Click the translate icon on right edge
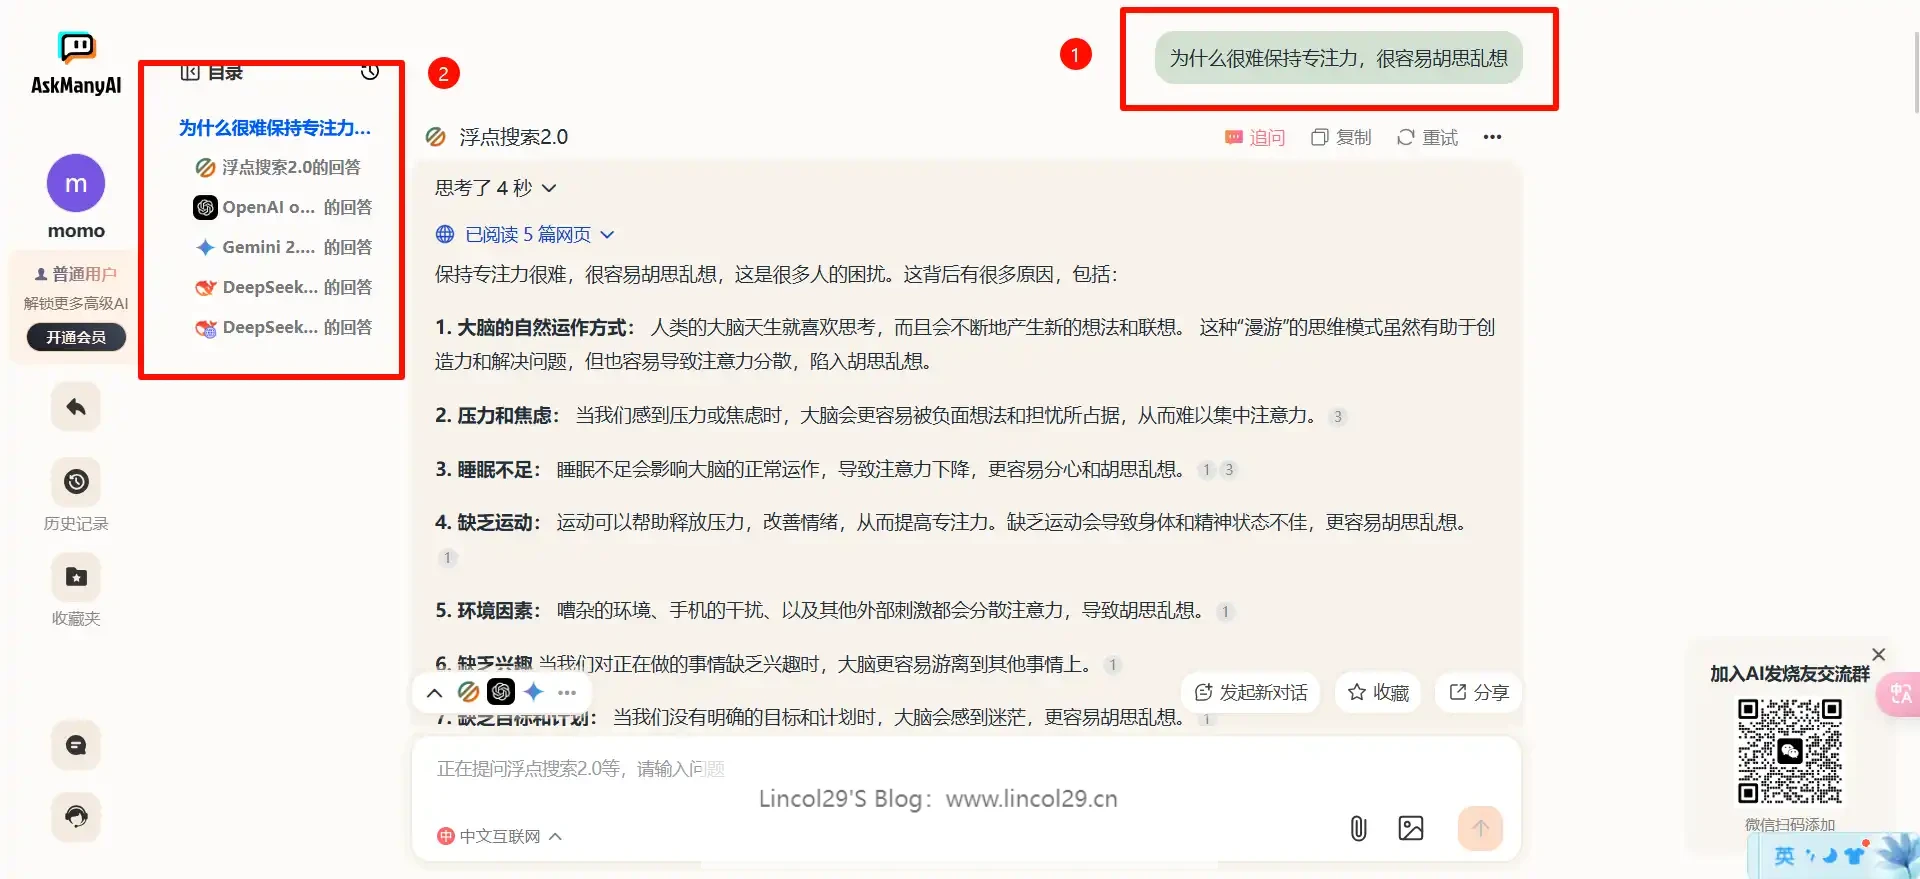Image resolution: width=1920 pixels, height=879 pixels. [1900, 694]
